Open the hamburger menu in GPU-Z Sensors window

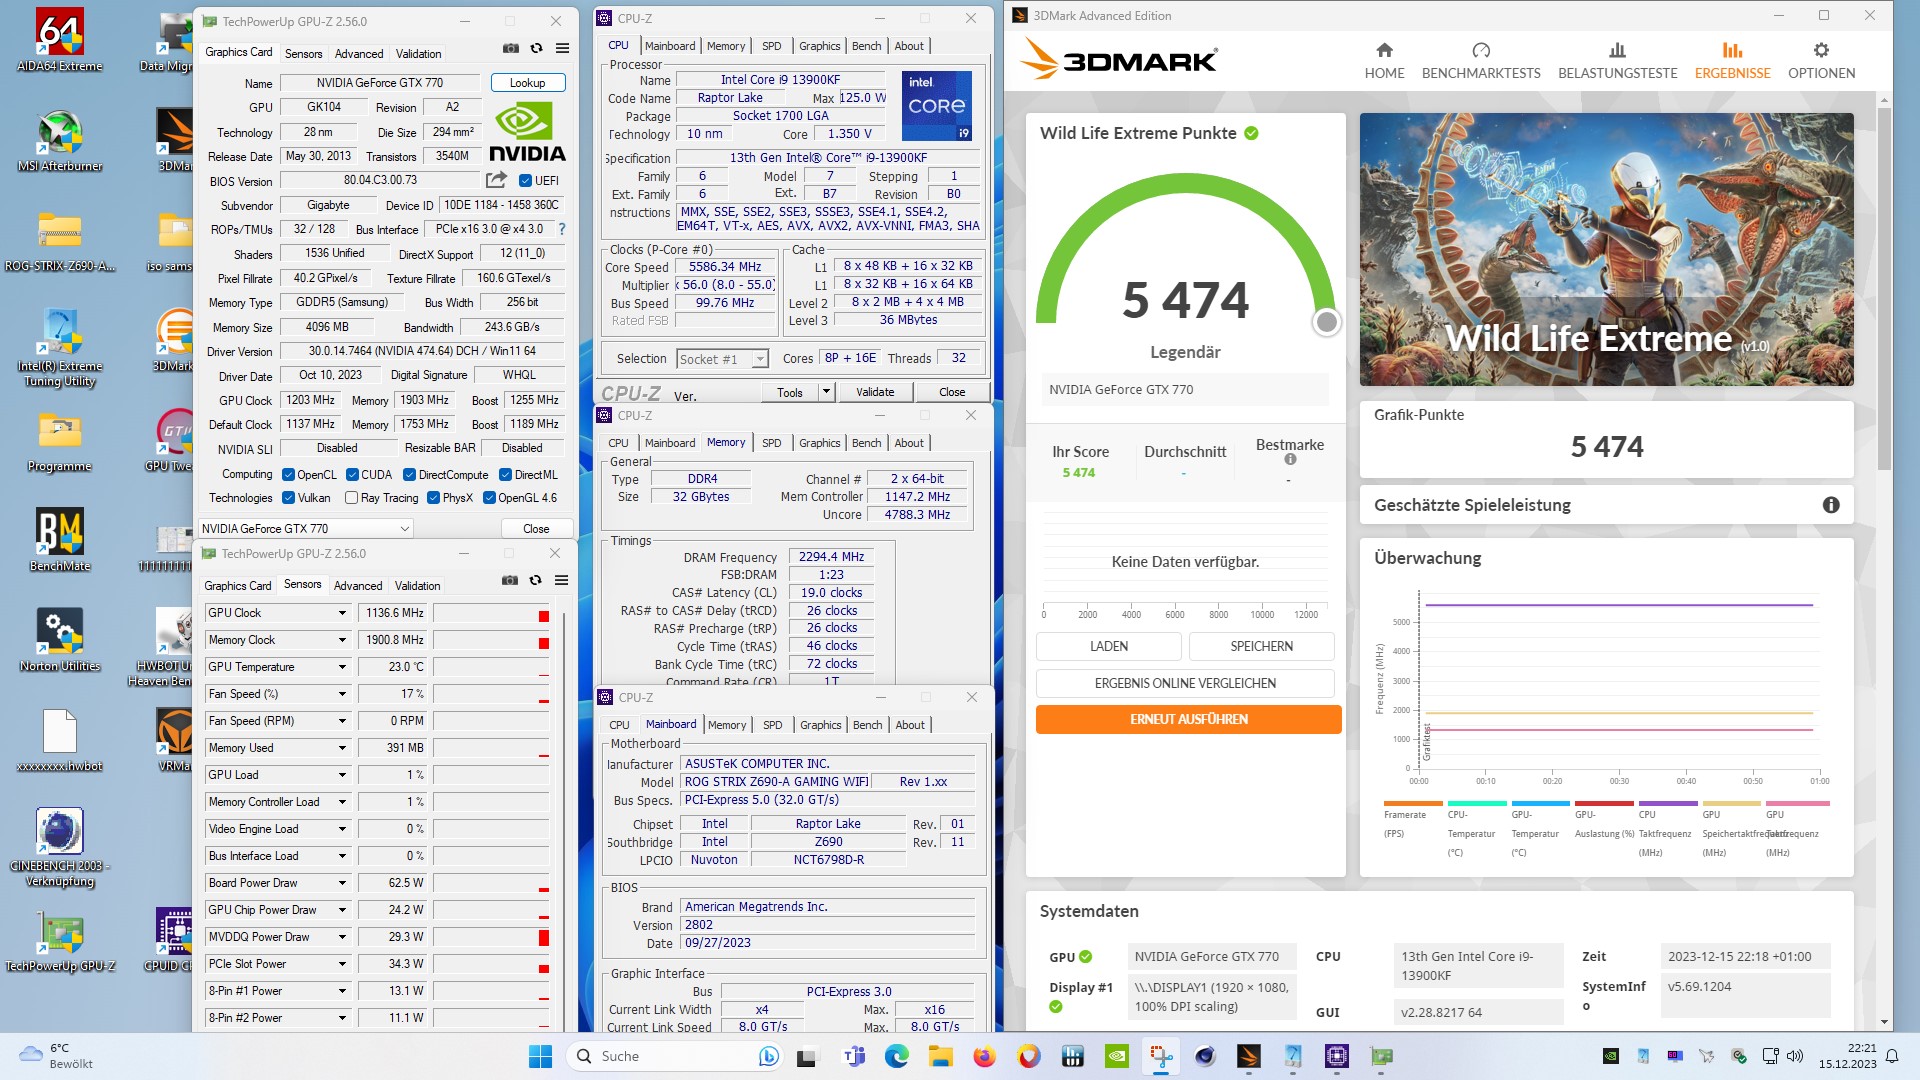point(561,580)
